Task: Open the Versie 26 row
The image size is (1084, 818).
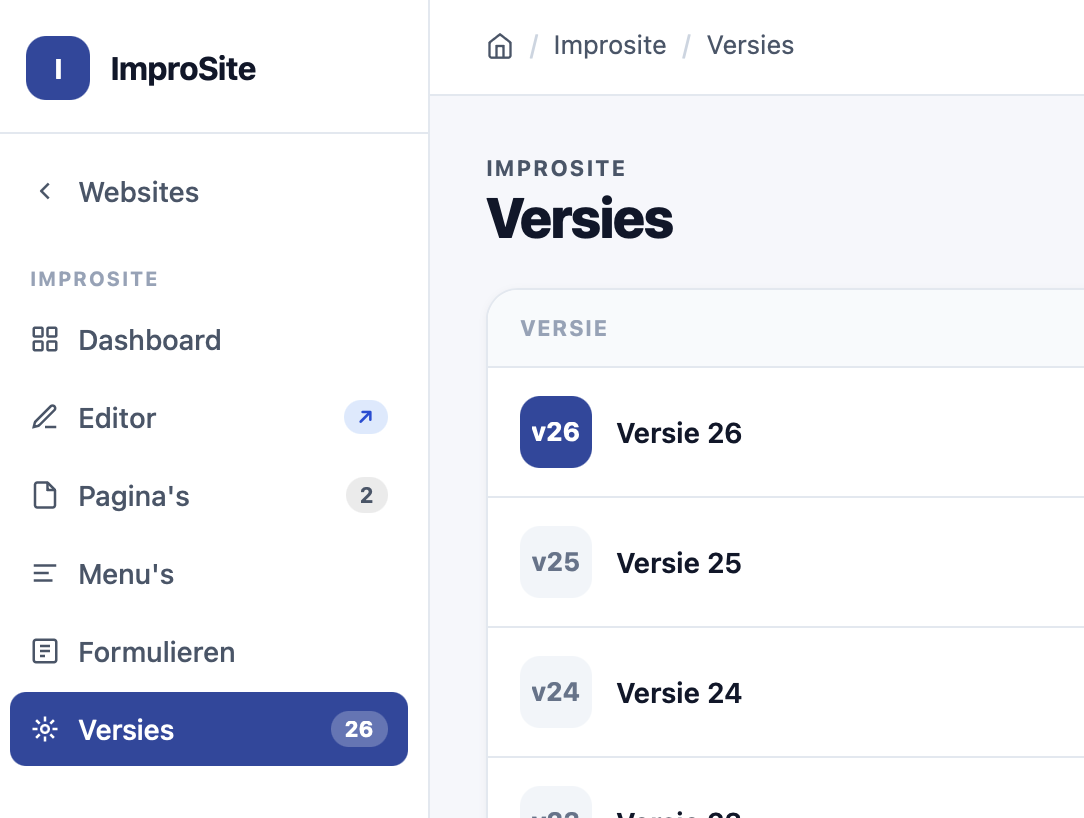Action: 679,433
